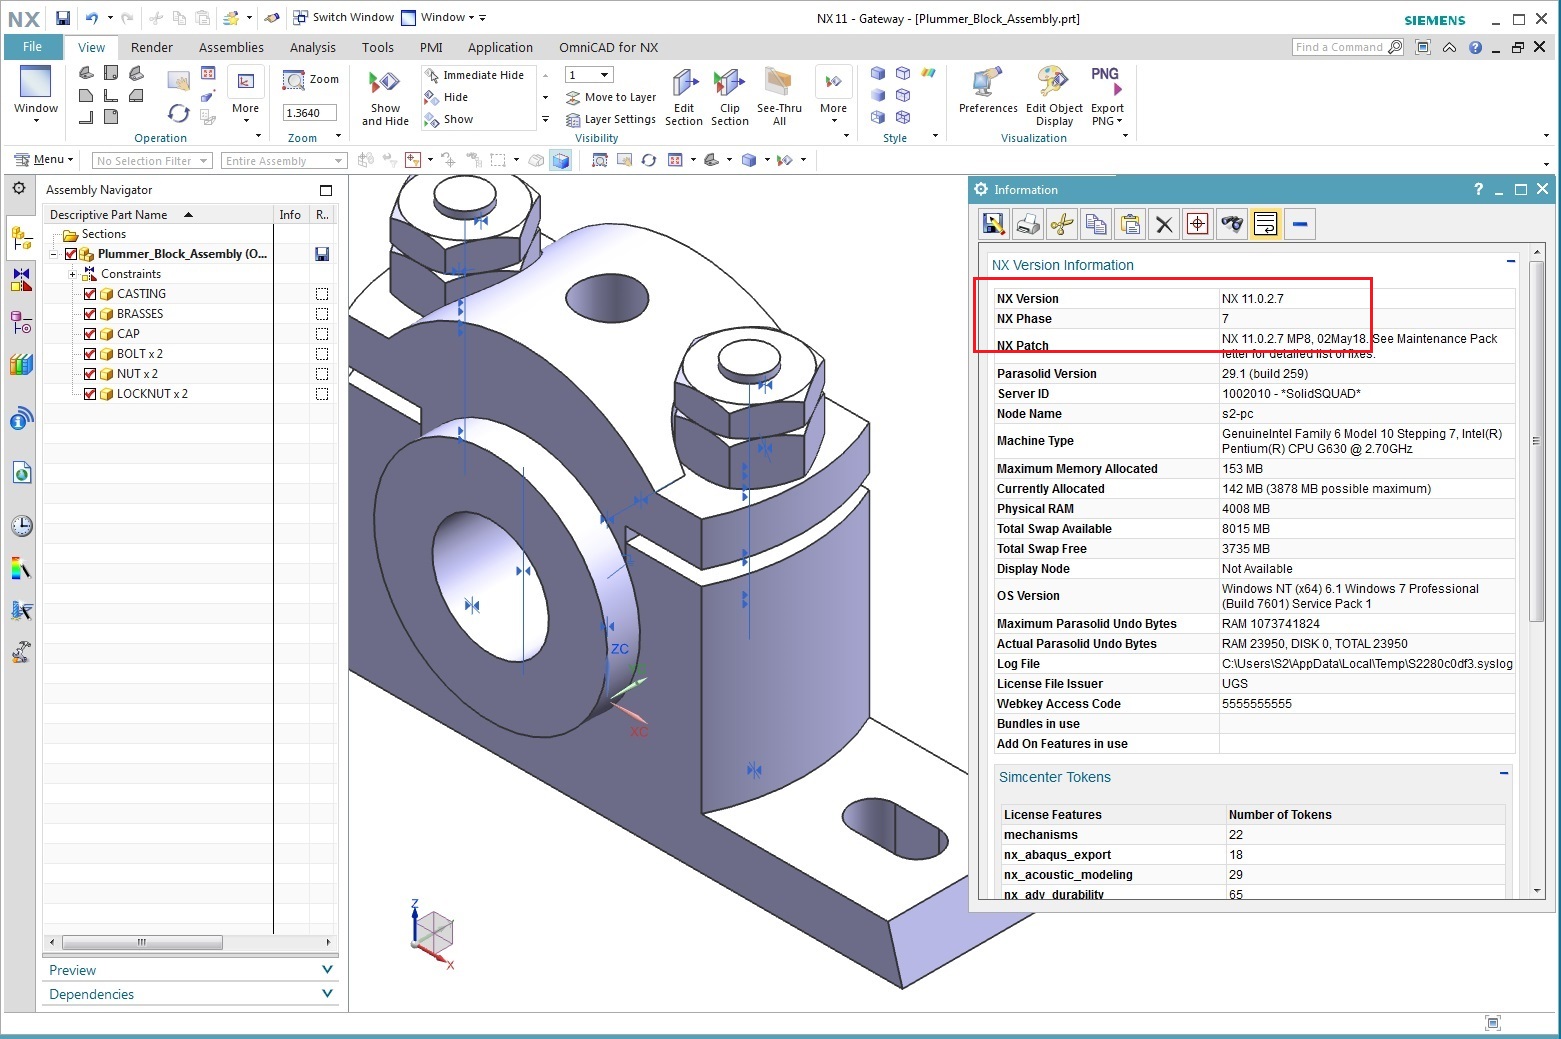
Task: Click the Layer Settings icon
Action: pos(573,120)
